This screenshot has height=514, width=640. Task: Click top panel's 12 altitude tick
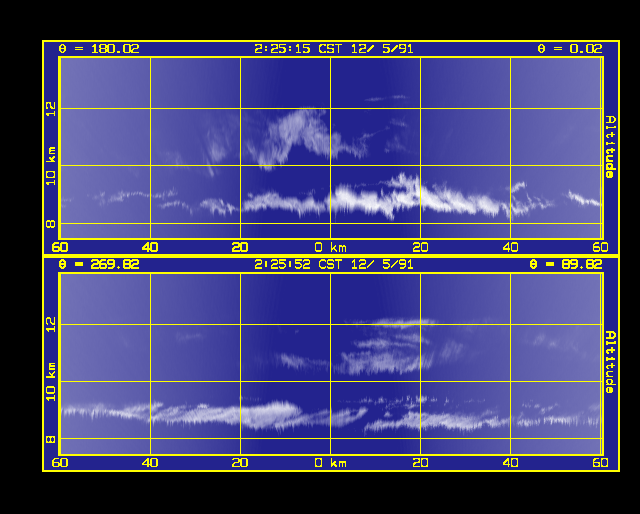51,109
